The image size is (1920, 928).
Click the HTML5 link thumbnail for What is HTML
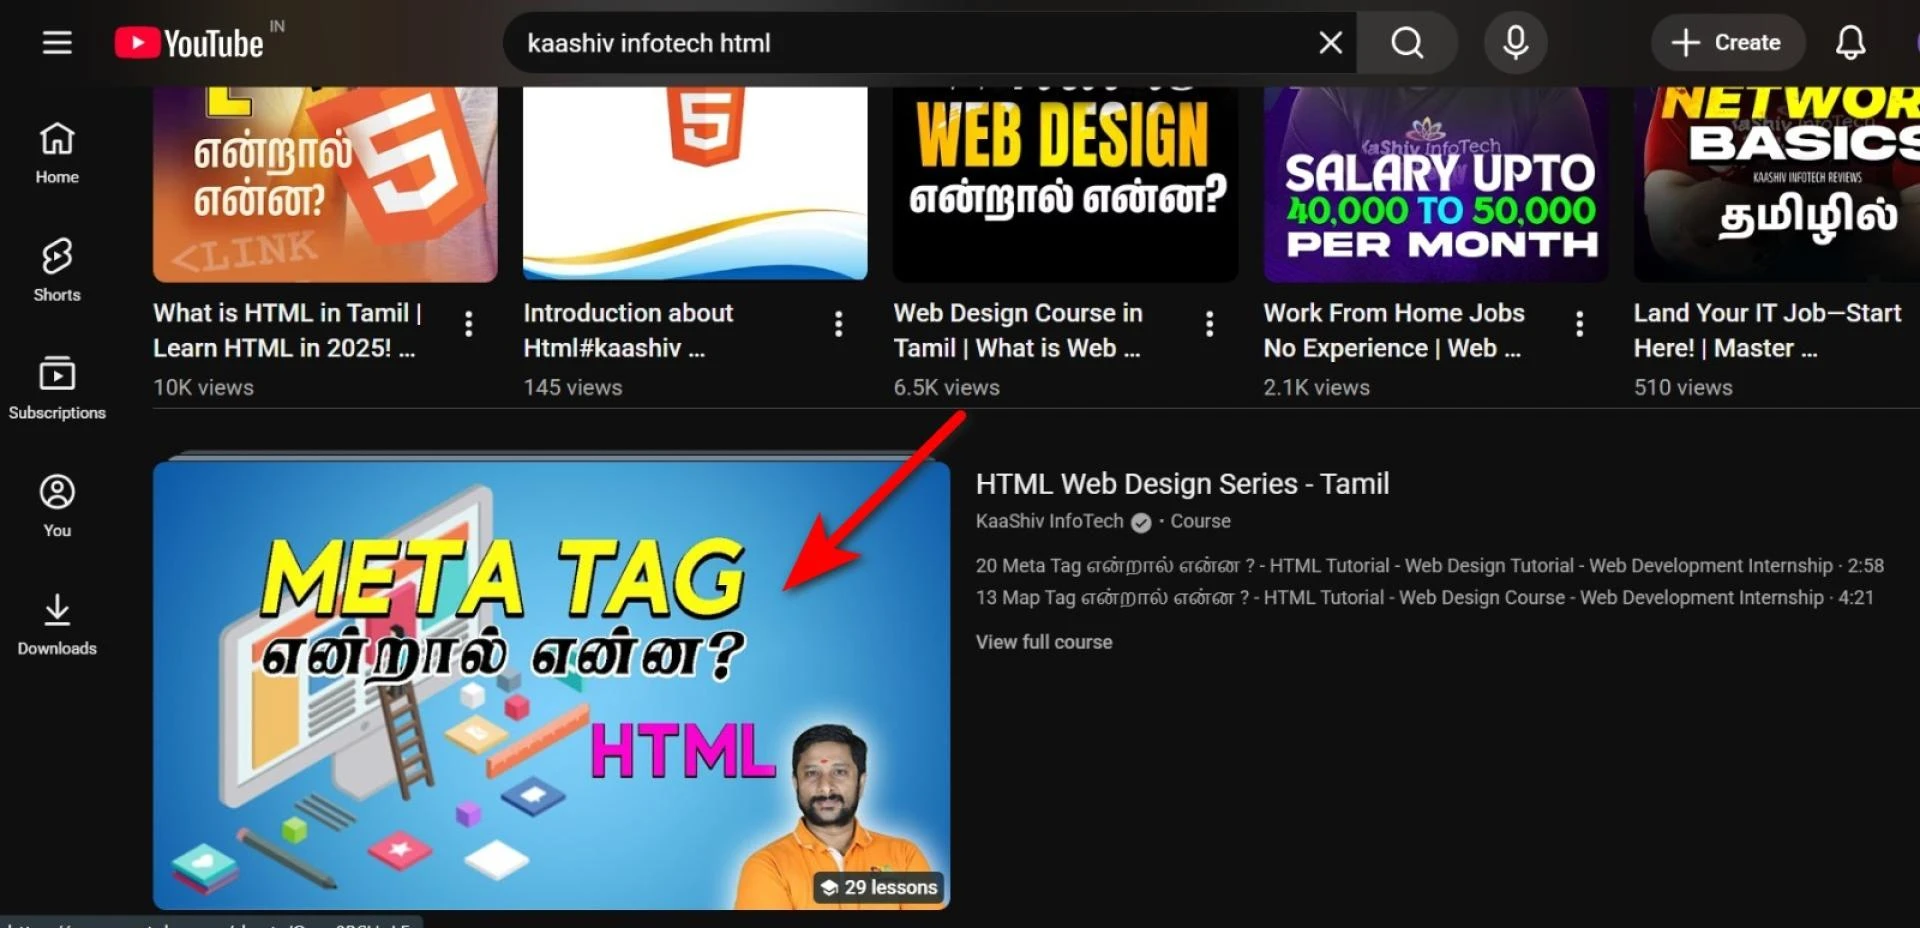click(325, 184)
